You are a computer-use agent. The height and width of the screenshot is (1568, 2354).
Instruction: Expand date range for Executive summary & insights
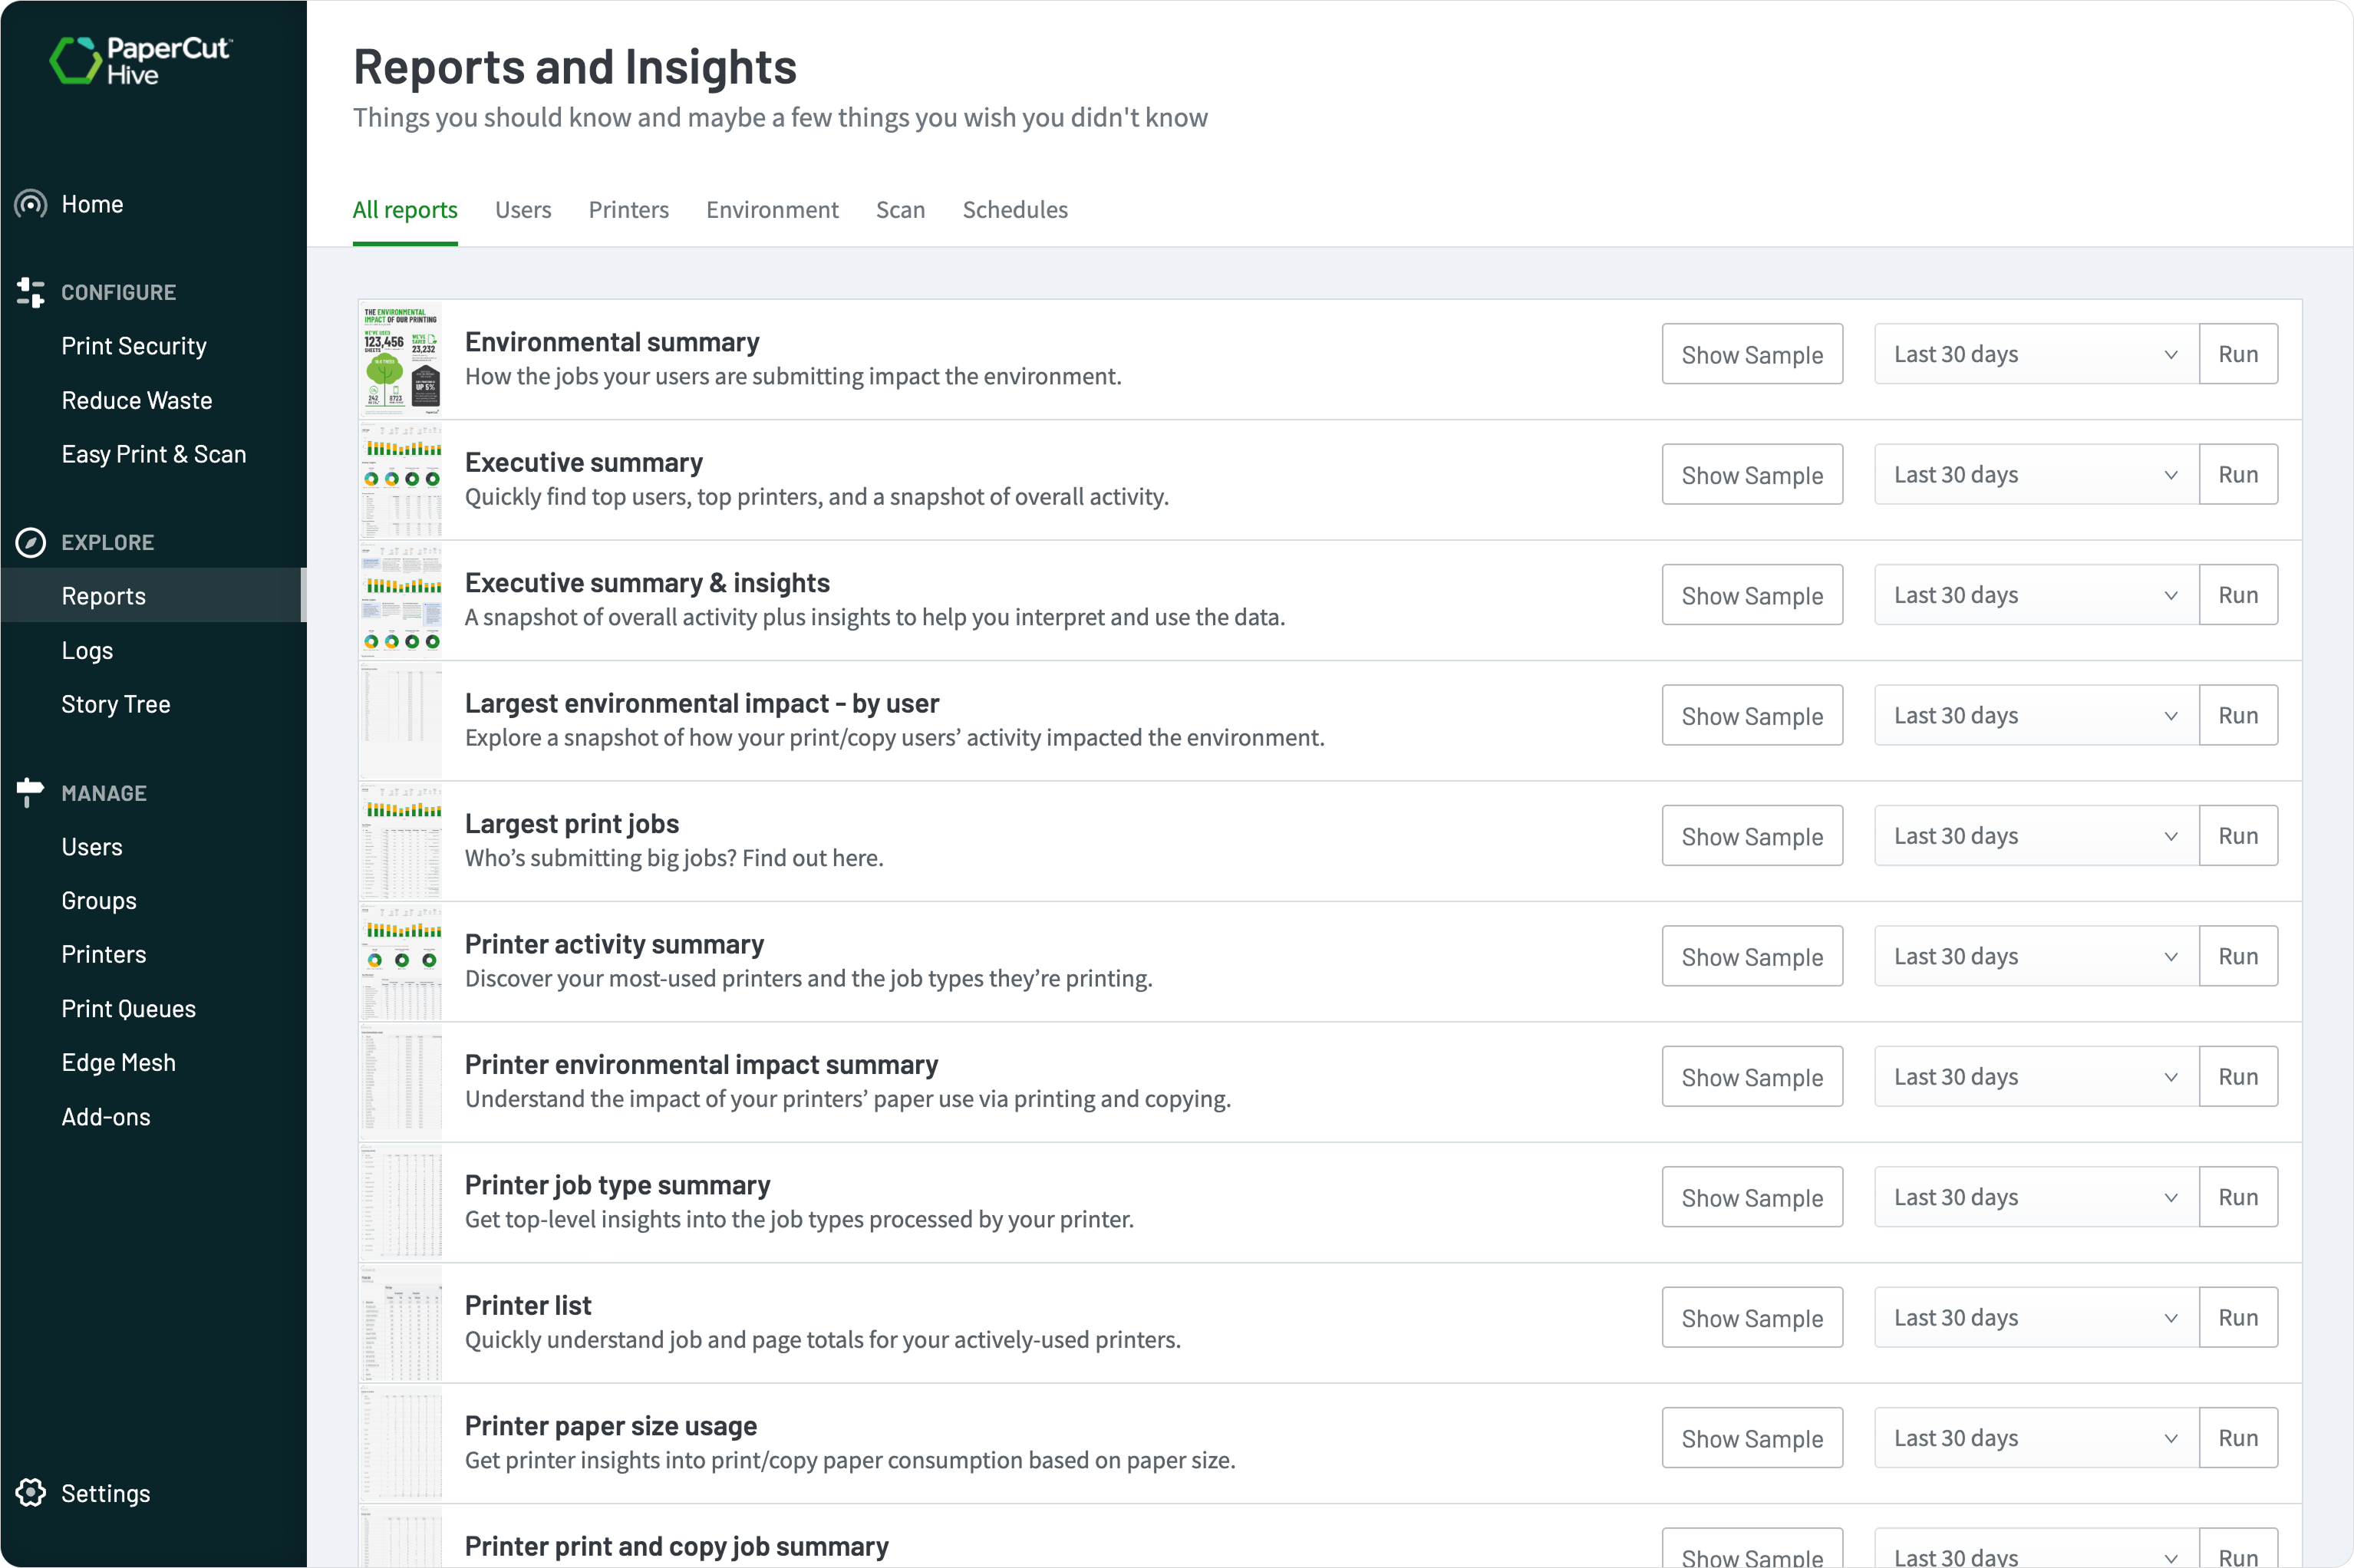click(2036, 595)
